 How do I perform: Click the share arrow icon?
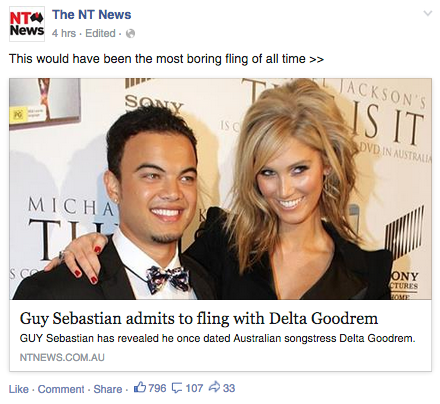[214, 388]
